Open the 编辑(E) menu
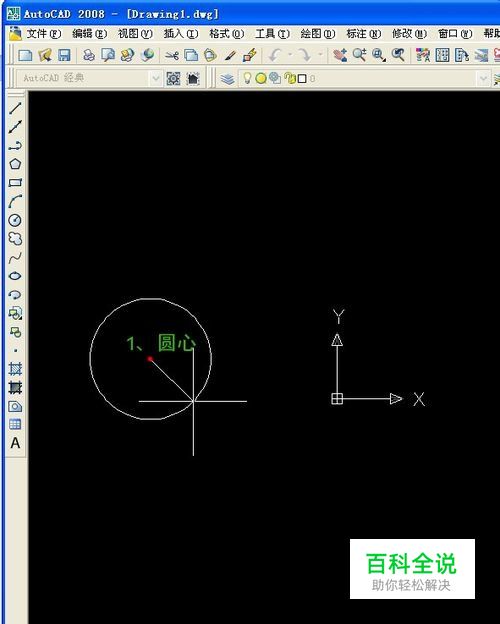This screenshot has height=624, width=500. pos(90,34)
